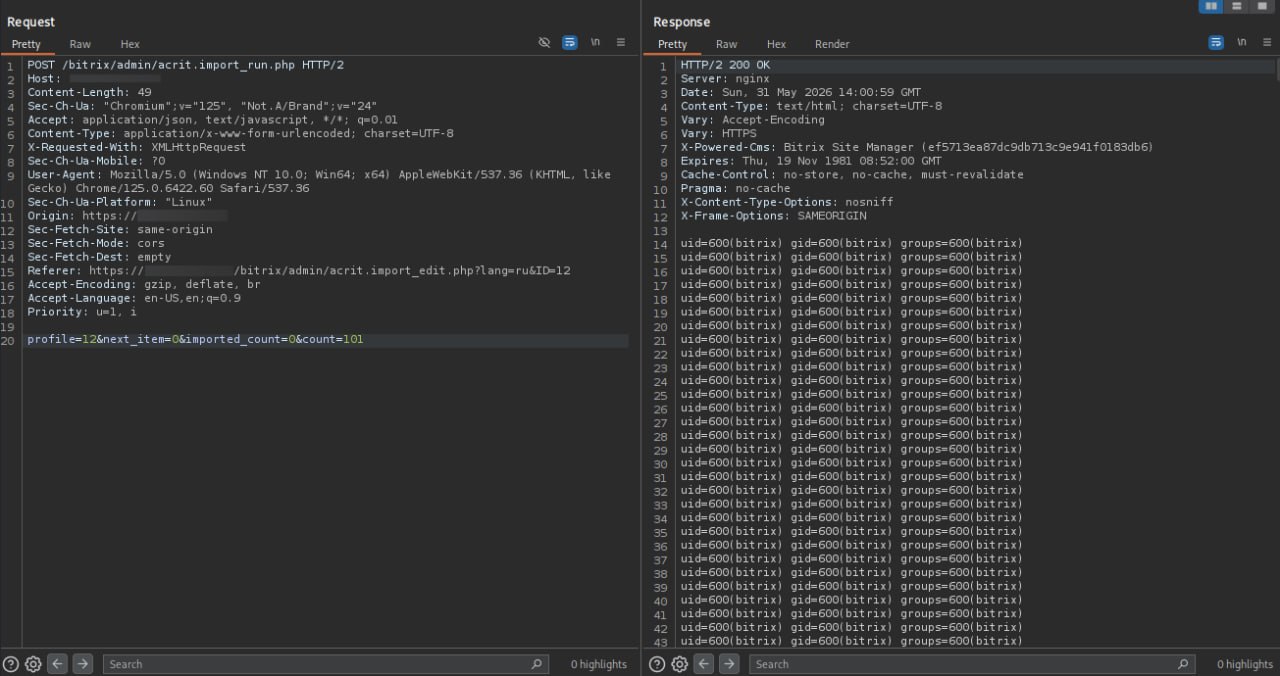The height and width of the screenshot is (676, 1280).
Task: Click the Pragma: no-cache header
Action: click(x=735, y=188)
